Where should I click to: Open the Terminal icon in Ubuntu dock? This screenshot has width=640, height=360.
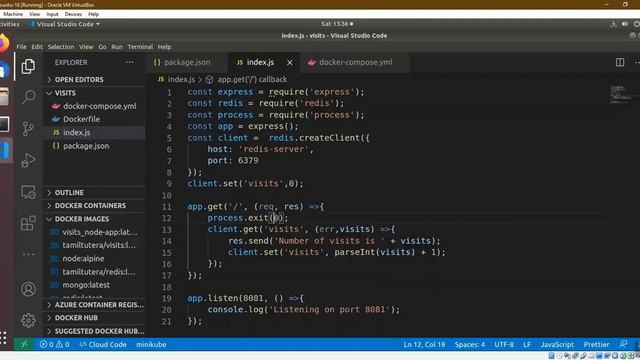(x=4, y=124)
